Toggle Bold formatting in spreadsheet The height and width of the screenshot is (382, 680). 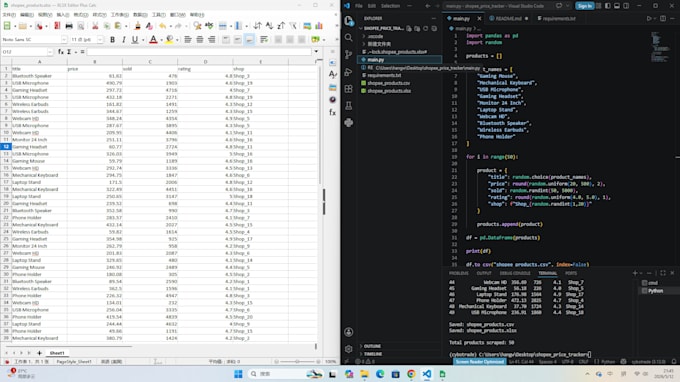pos(112,39)
